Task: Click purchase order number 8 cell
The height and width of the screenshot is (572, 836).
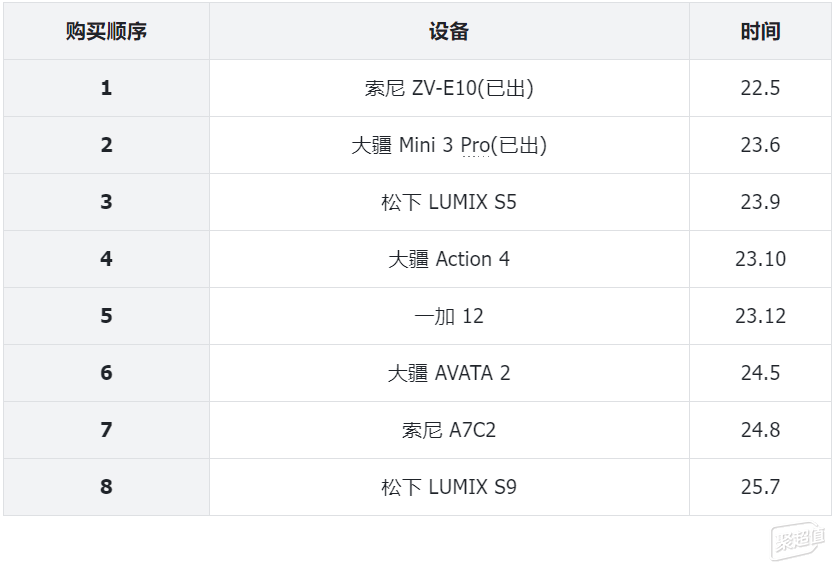Action: click(x=106, y=487)
